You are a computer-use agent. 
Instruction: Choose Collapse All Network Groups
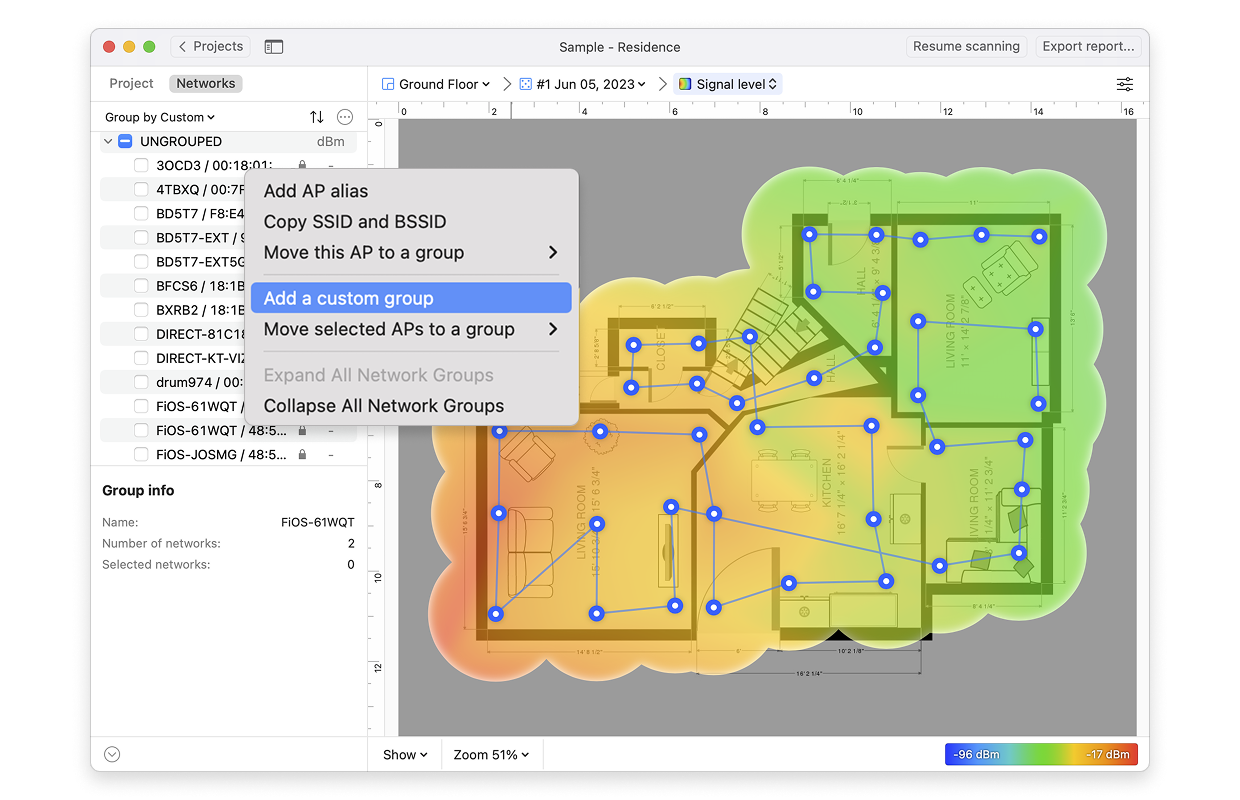tap(411, 406)
